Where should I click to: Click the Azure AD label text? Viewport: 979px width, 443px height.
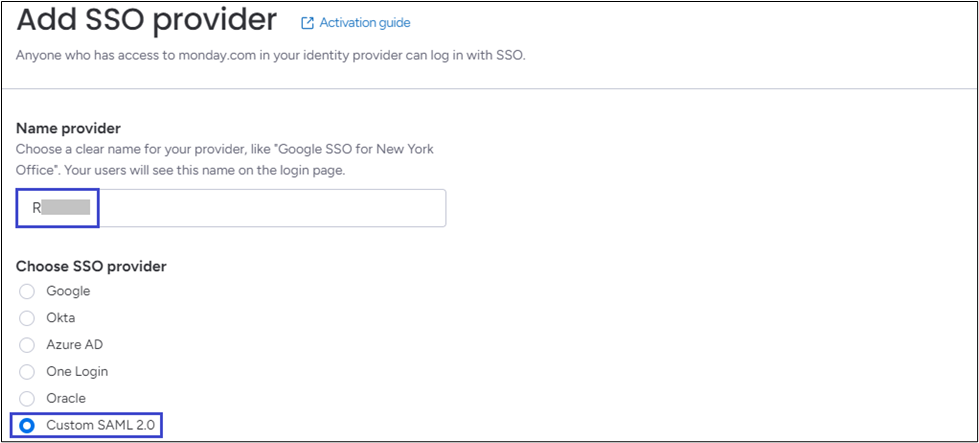(74, 345)
